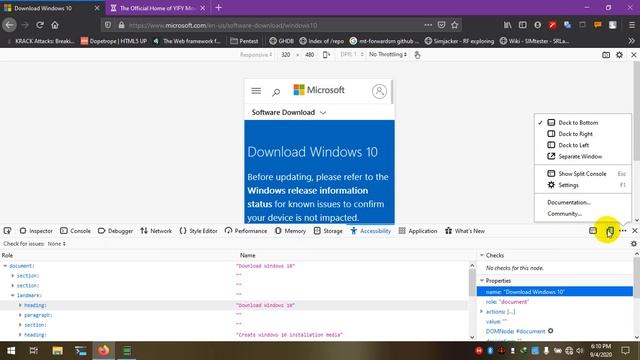This screenshot has width=640, height=360.
Task: Take viewport screenshot camera icon
Action: pos(606,55)
